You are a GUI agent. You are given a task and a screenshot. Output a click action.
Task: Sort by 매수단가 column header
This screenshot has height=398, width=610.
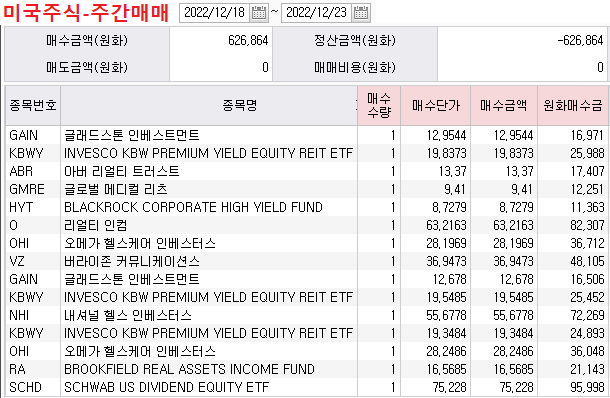[436, 105]
